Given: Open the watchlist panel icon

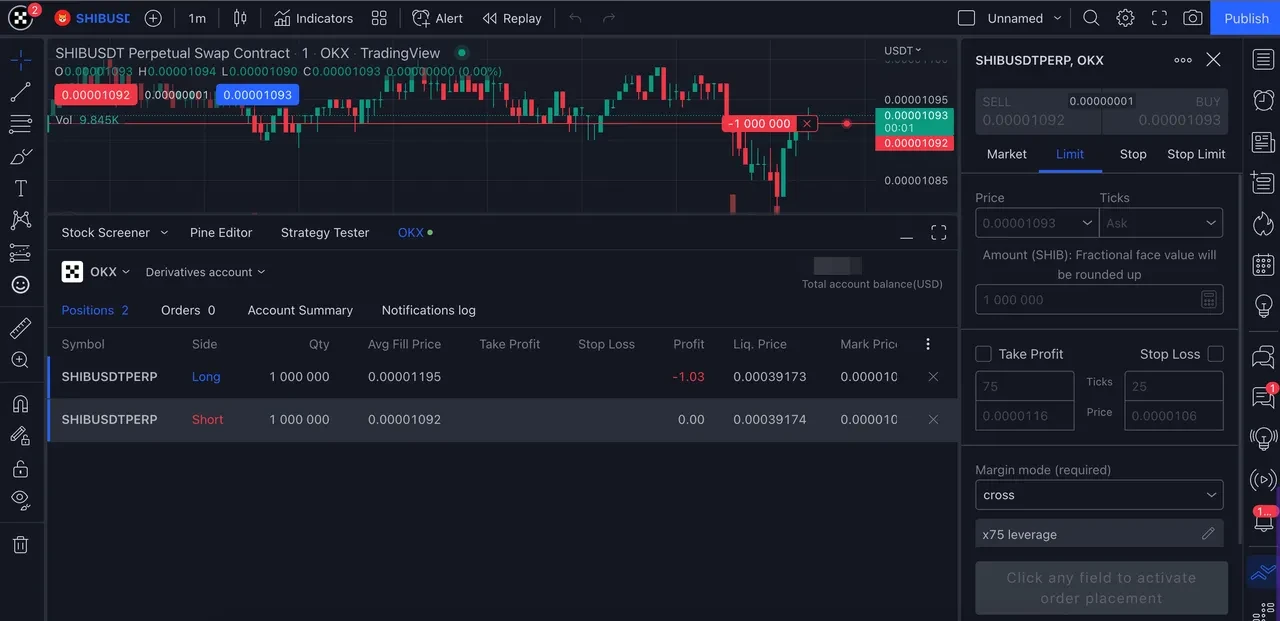Looking at the screenshot, I should point(1263,60).
